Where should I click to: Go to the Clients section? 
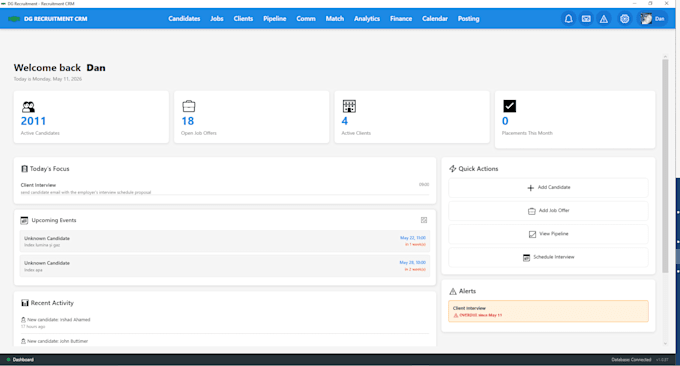click(243, 19)
